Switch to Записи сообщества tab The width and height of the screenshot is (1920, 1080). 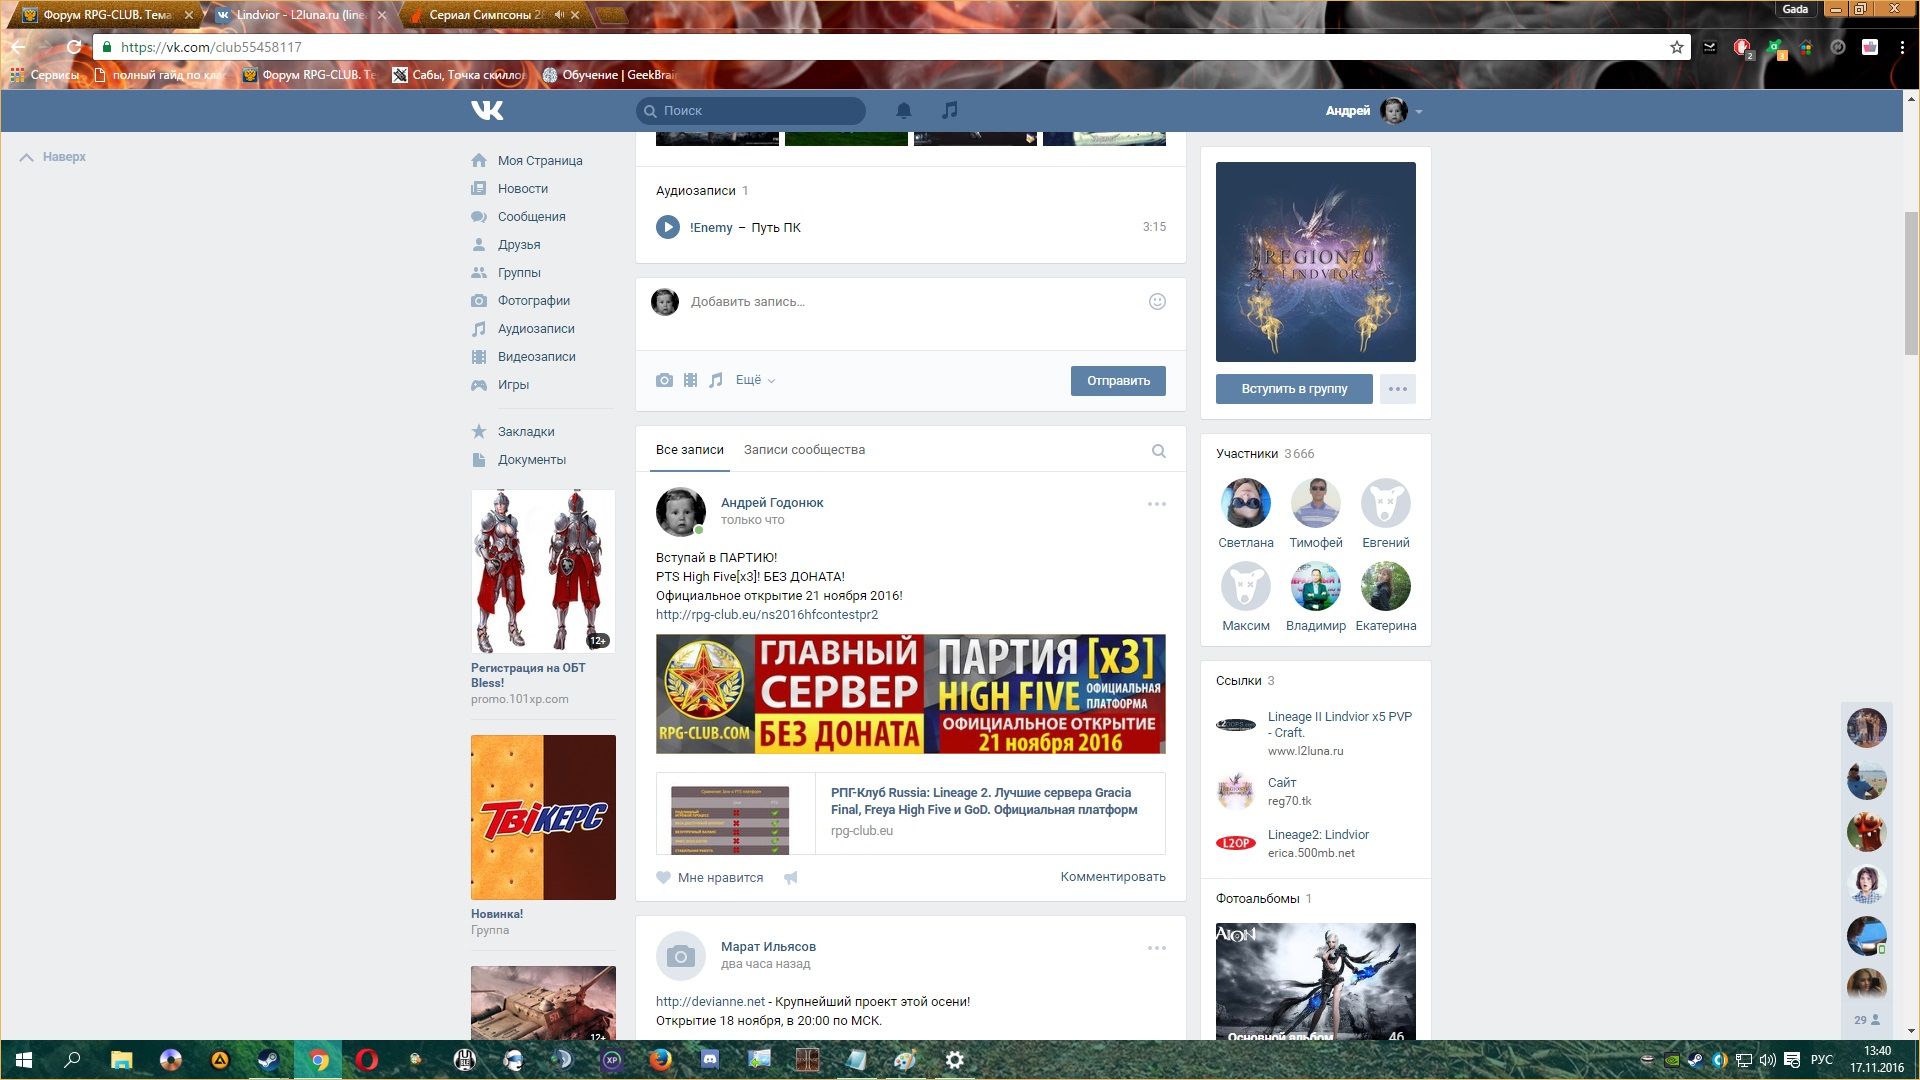[x=804, y=450]
